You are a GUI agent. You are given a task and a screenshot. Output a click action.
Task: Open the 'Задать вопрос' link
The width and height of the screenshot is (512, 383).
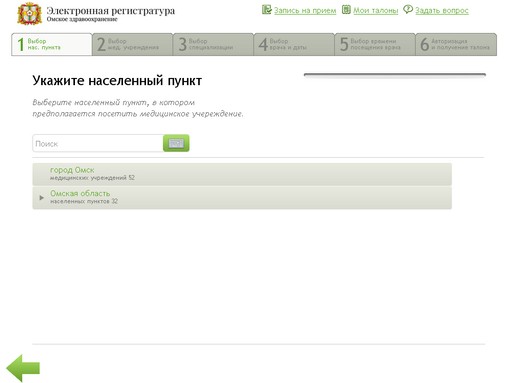442,11
